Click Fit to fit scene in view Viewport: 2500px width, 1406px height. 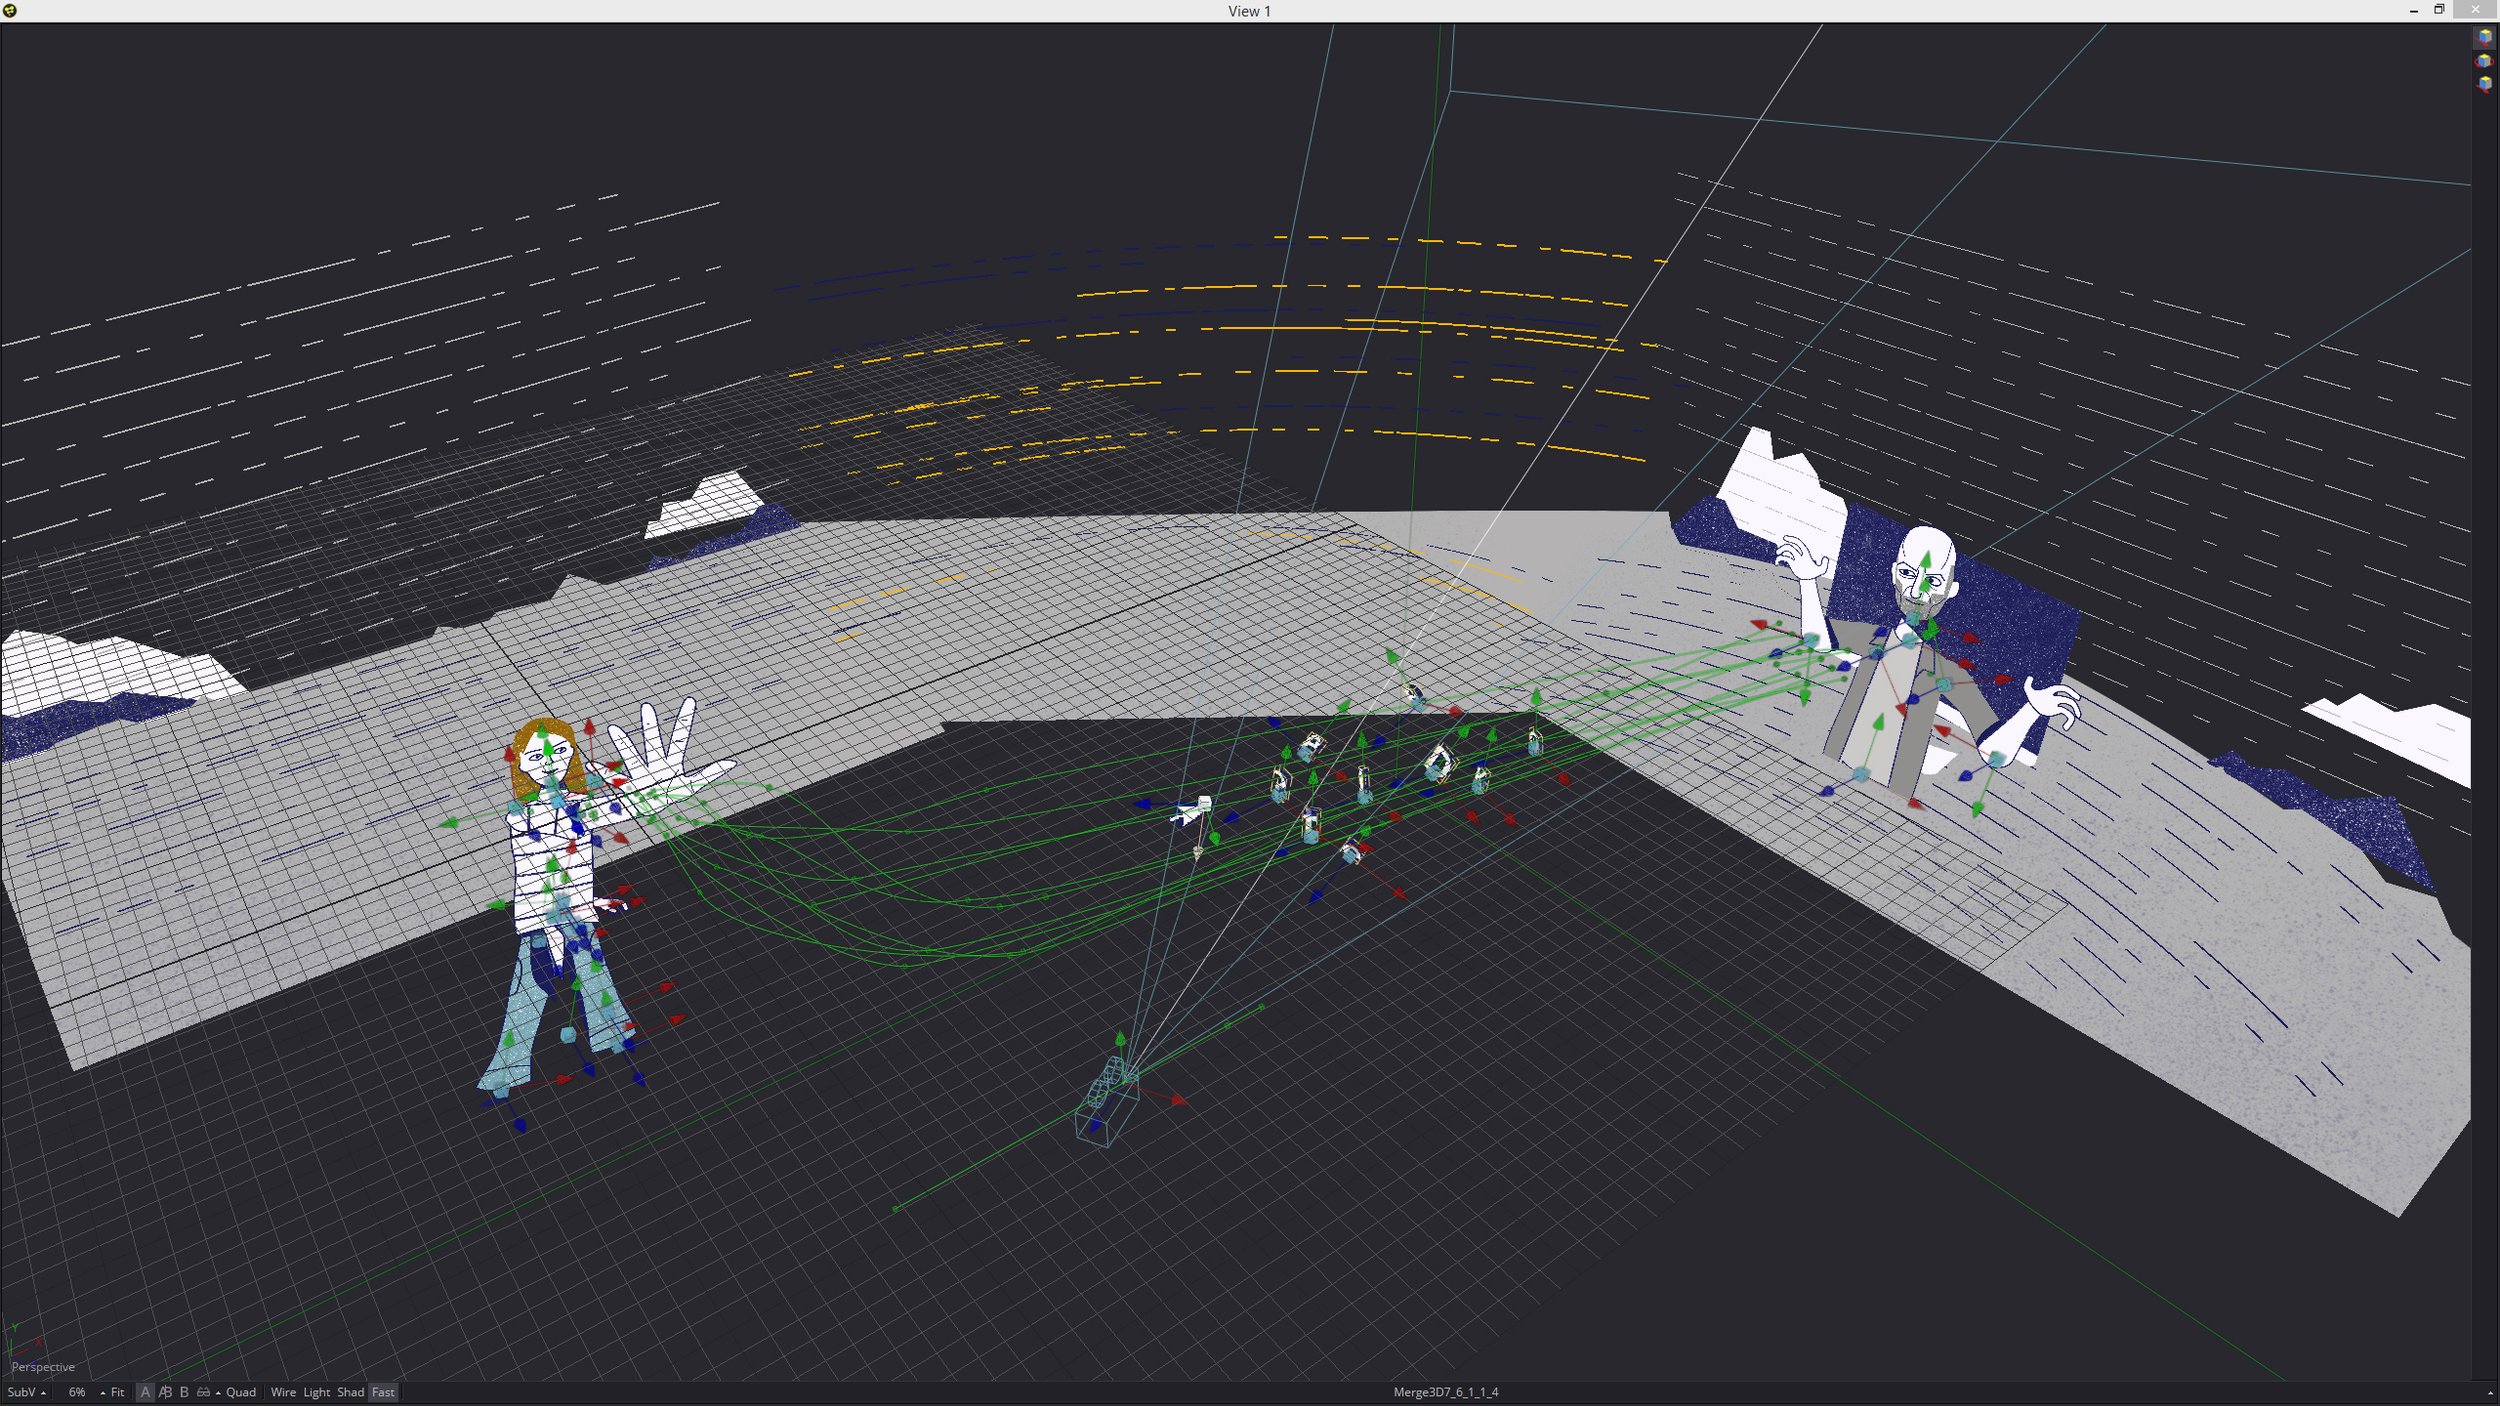coord(117,1392)
